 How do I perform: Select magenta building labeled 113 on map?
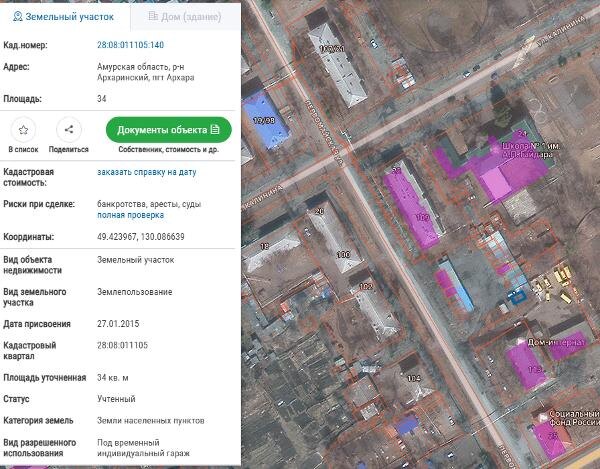tap(527, 365)
